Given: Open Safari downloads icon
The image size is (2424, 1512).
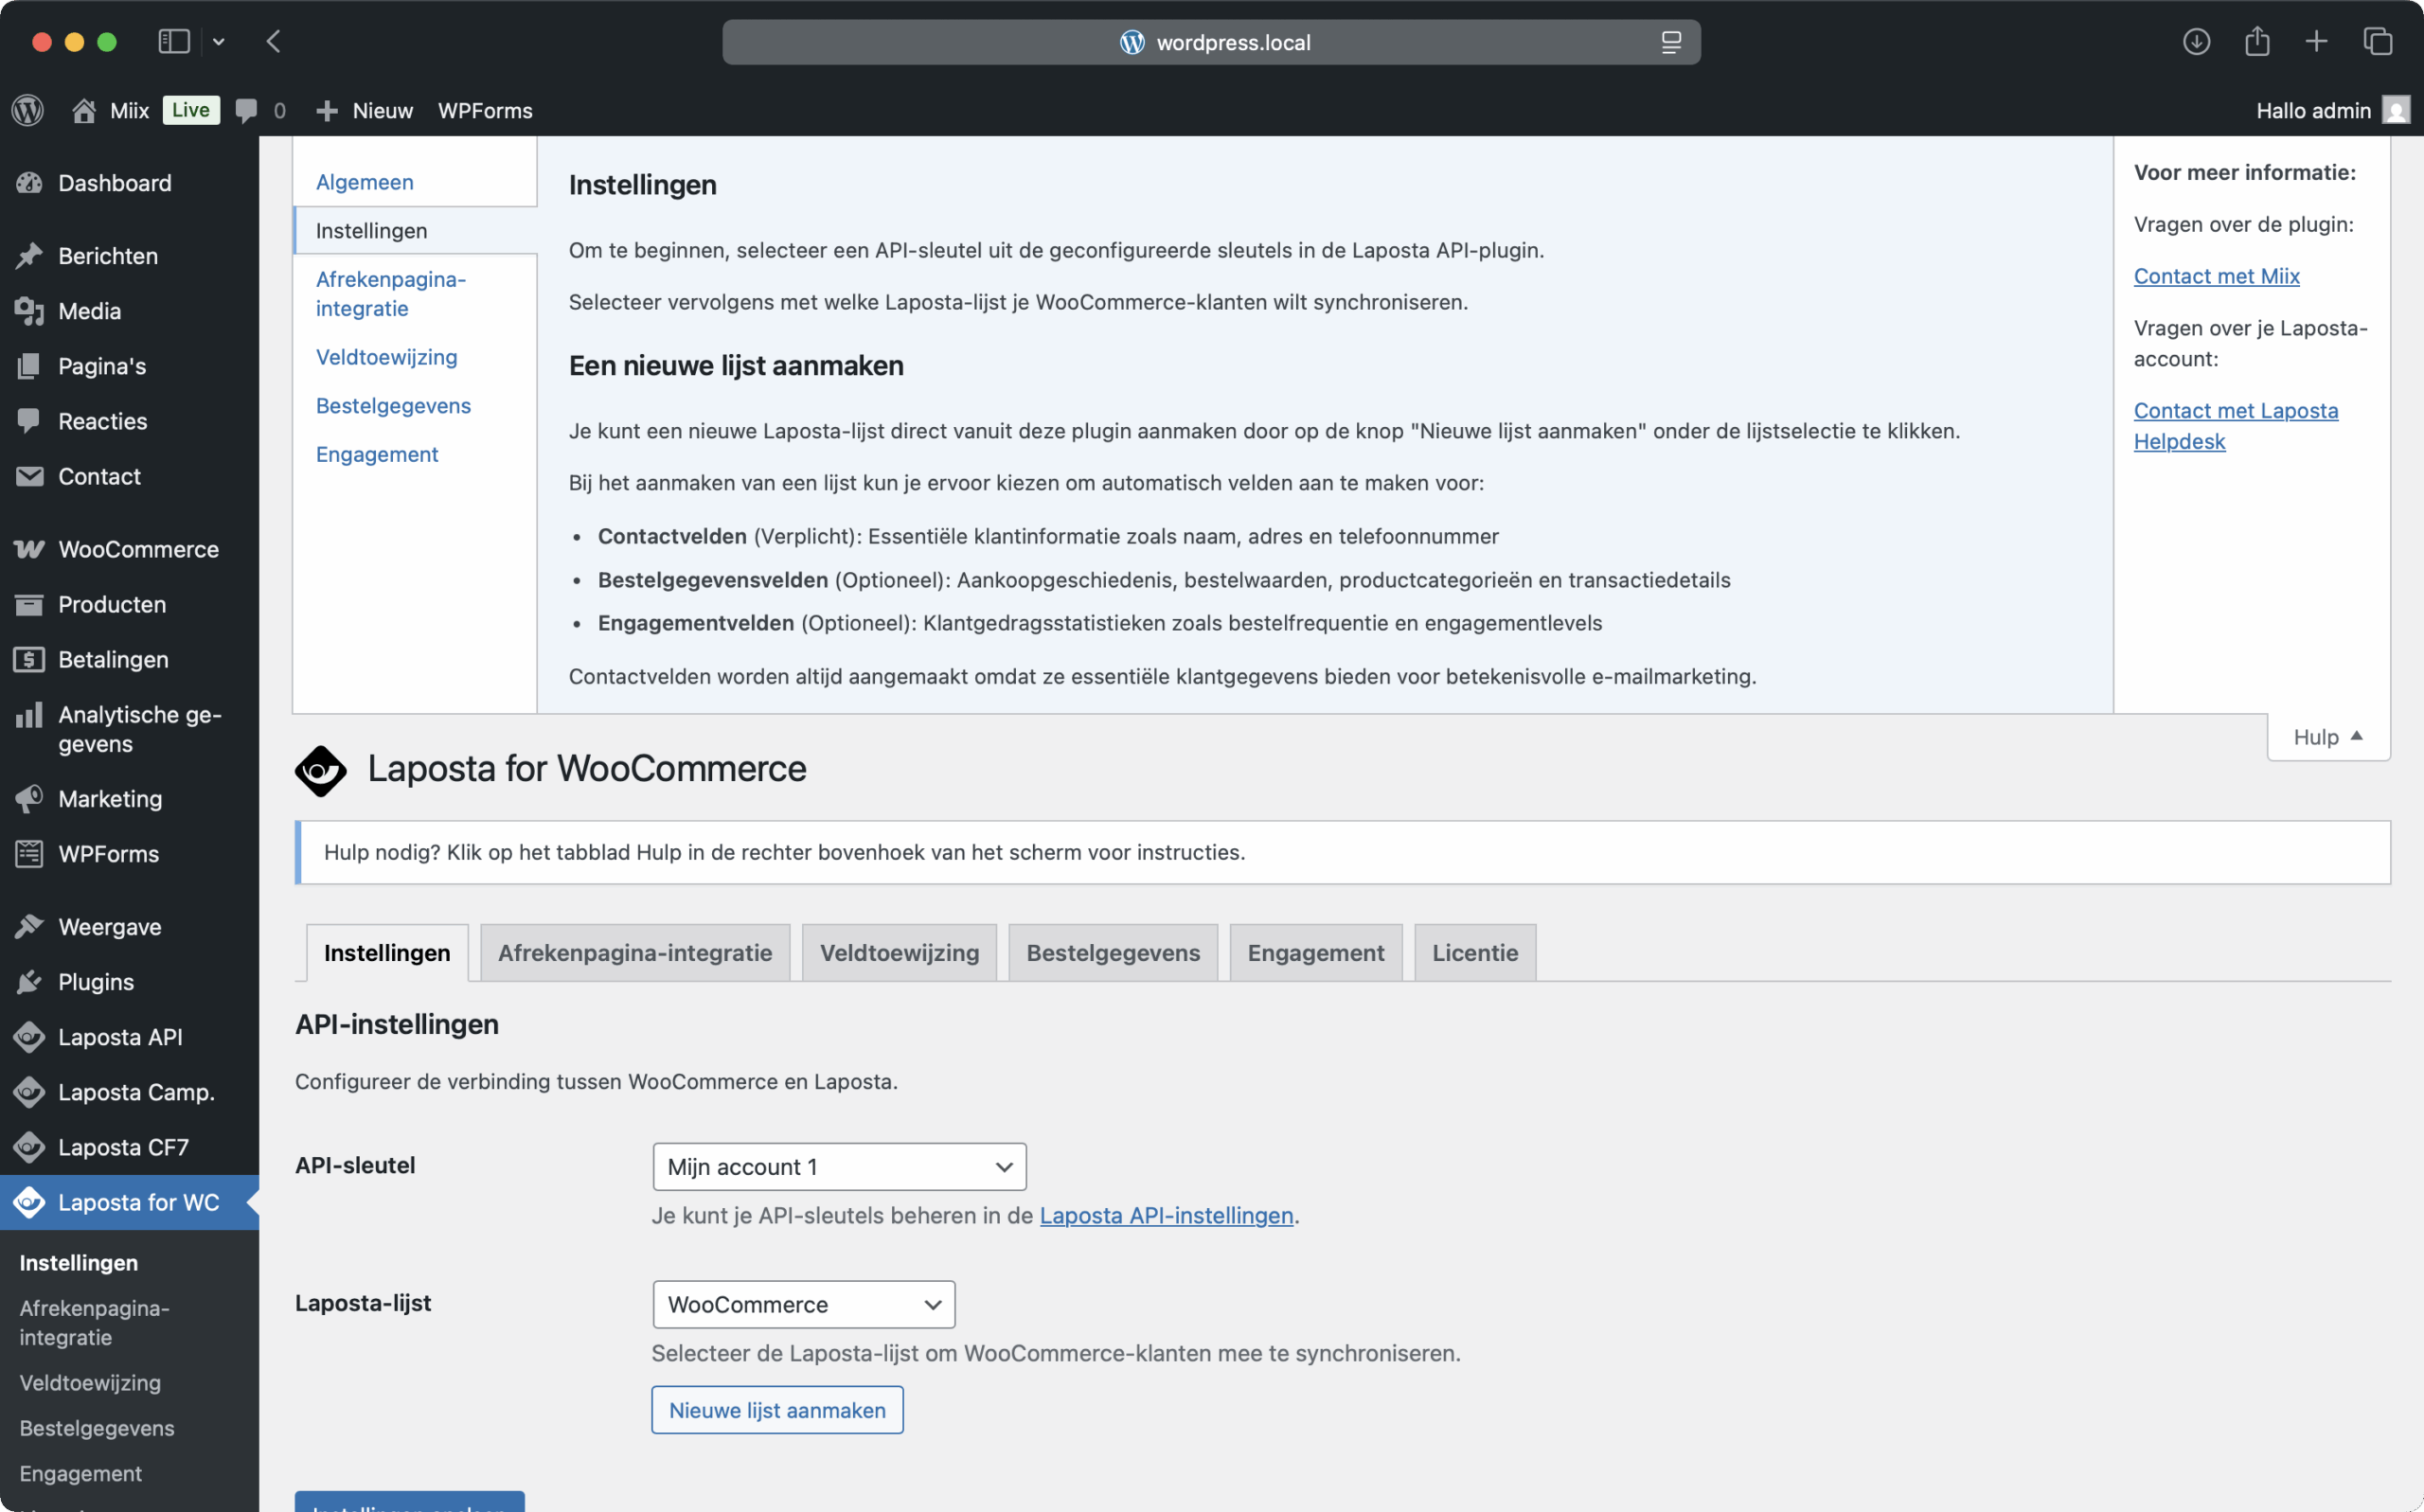Looking at the screenshot, I should 2196,41.
